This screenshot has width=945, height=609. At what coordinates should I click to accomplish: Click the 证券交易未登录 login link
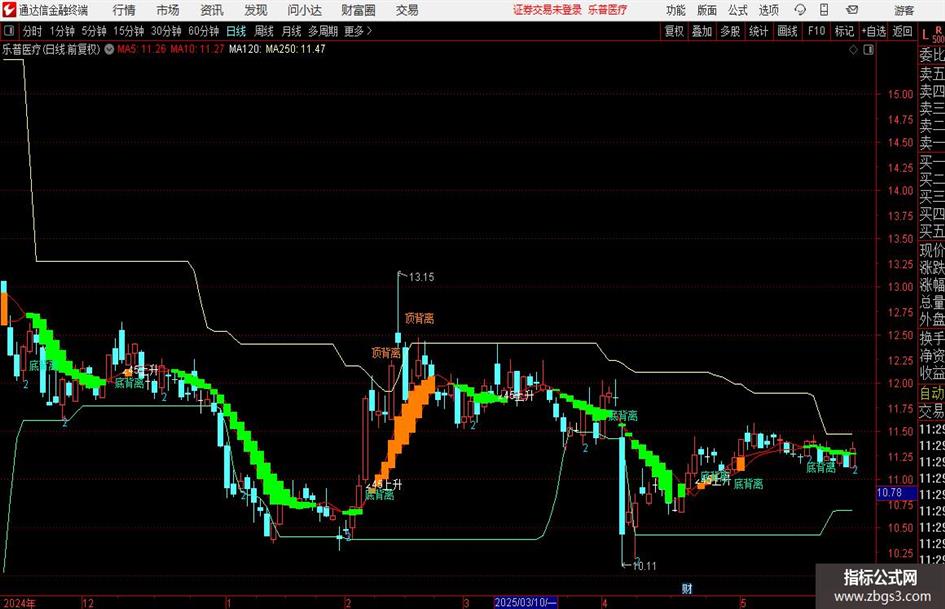[x=547, y=10]
